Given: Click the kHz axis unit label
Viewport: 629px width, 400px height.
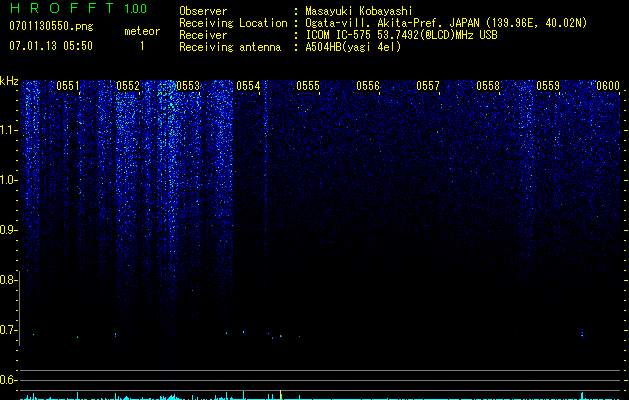Looking at the screenshot, I should pyautogui.click(x=9, y=81).
